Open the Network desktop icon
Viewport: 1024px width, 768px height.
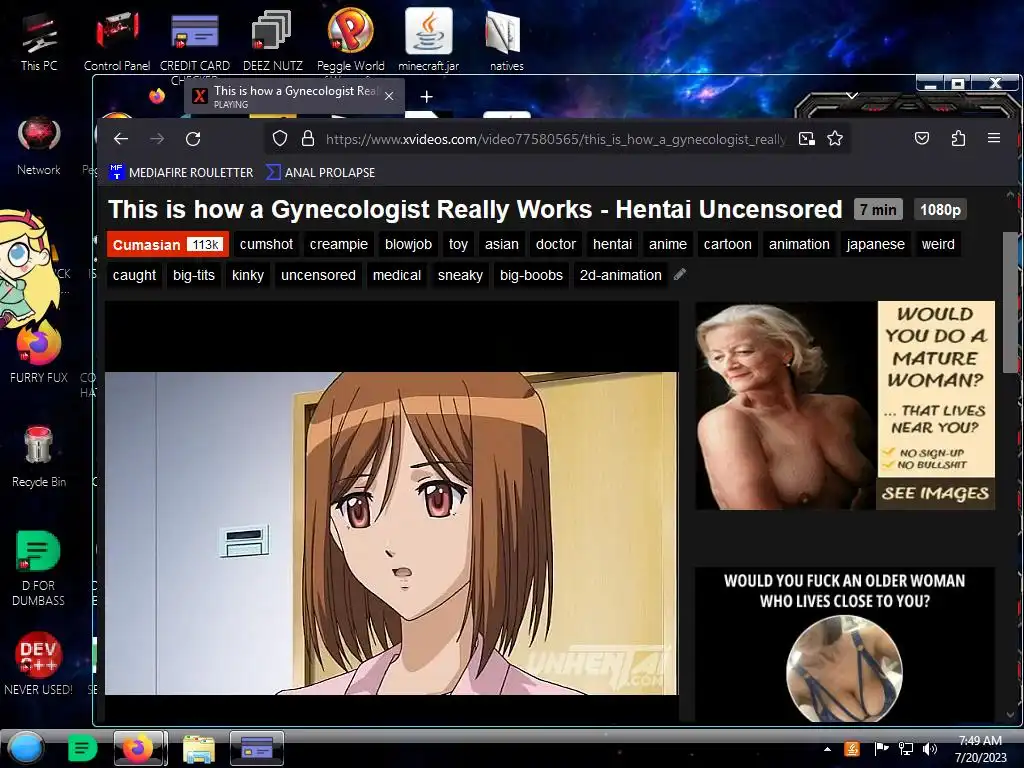(39, 145)
